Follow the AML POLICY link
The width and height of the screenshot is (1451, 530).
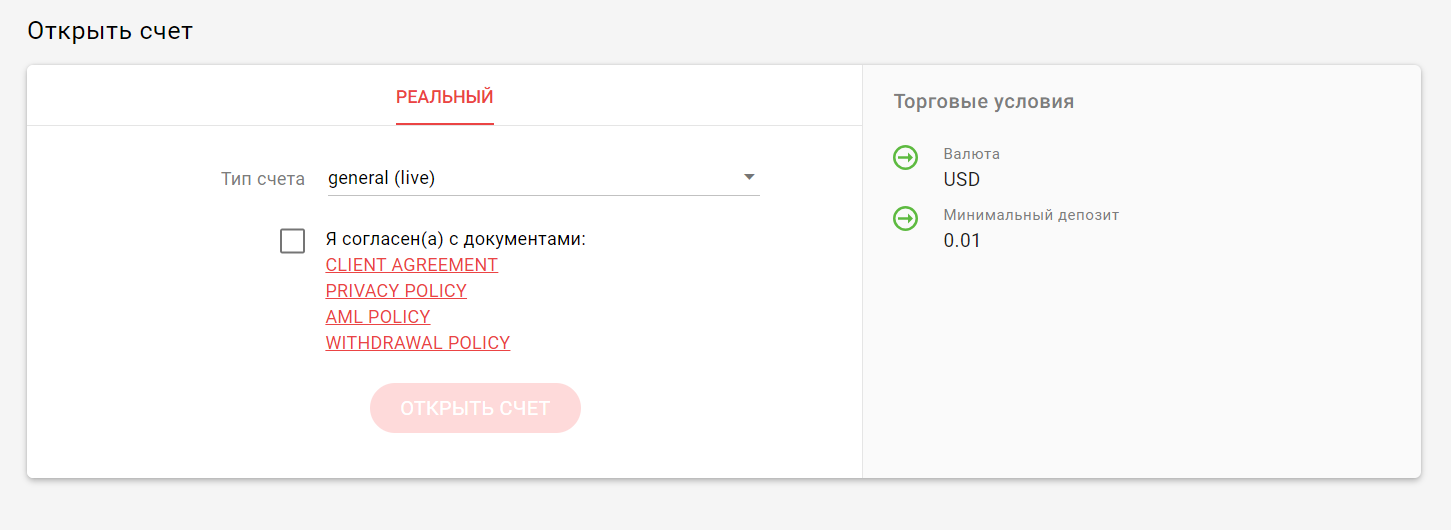pos(378,317)
